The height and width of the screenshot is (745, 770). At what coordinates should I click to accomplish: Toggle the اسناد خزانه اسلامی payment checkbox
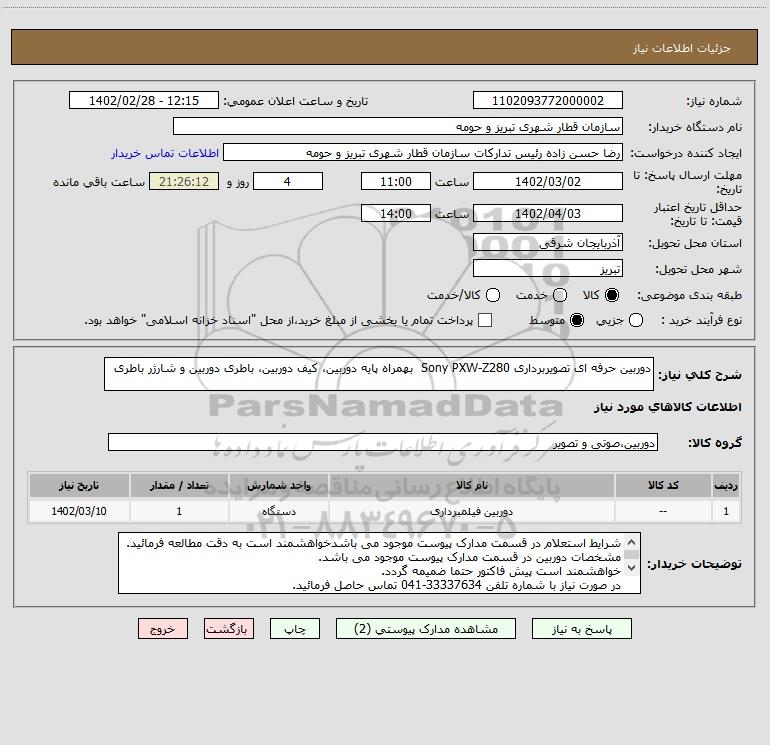point(485,320)
